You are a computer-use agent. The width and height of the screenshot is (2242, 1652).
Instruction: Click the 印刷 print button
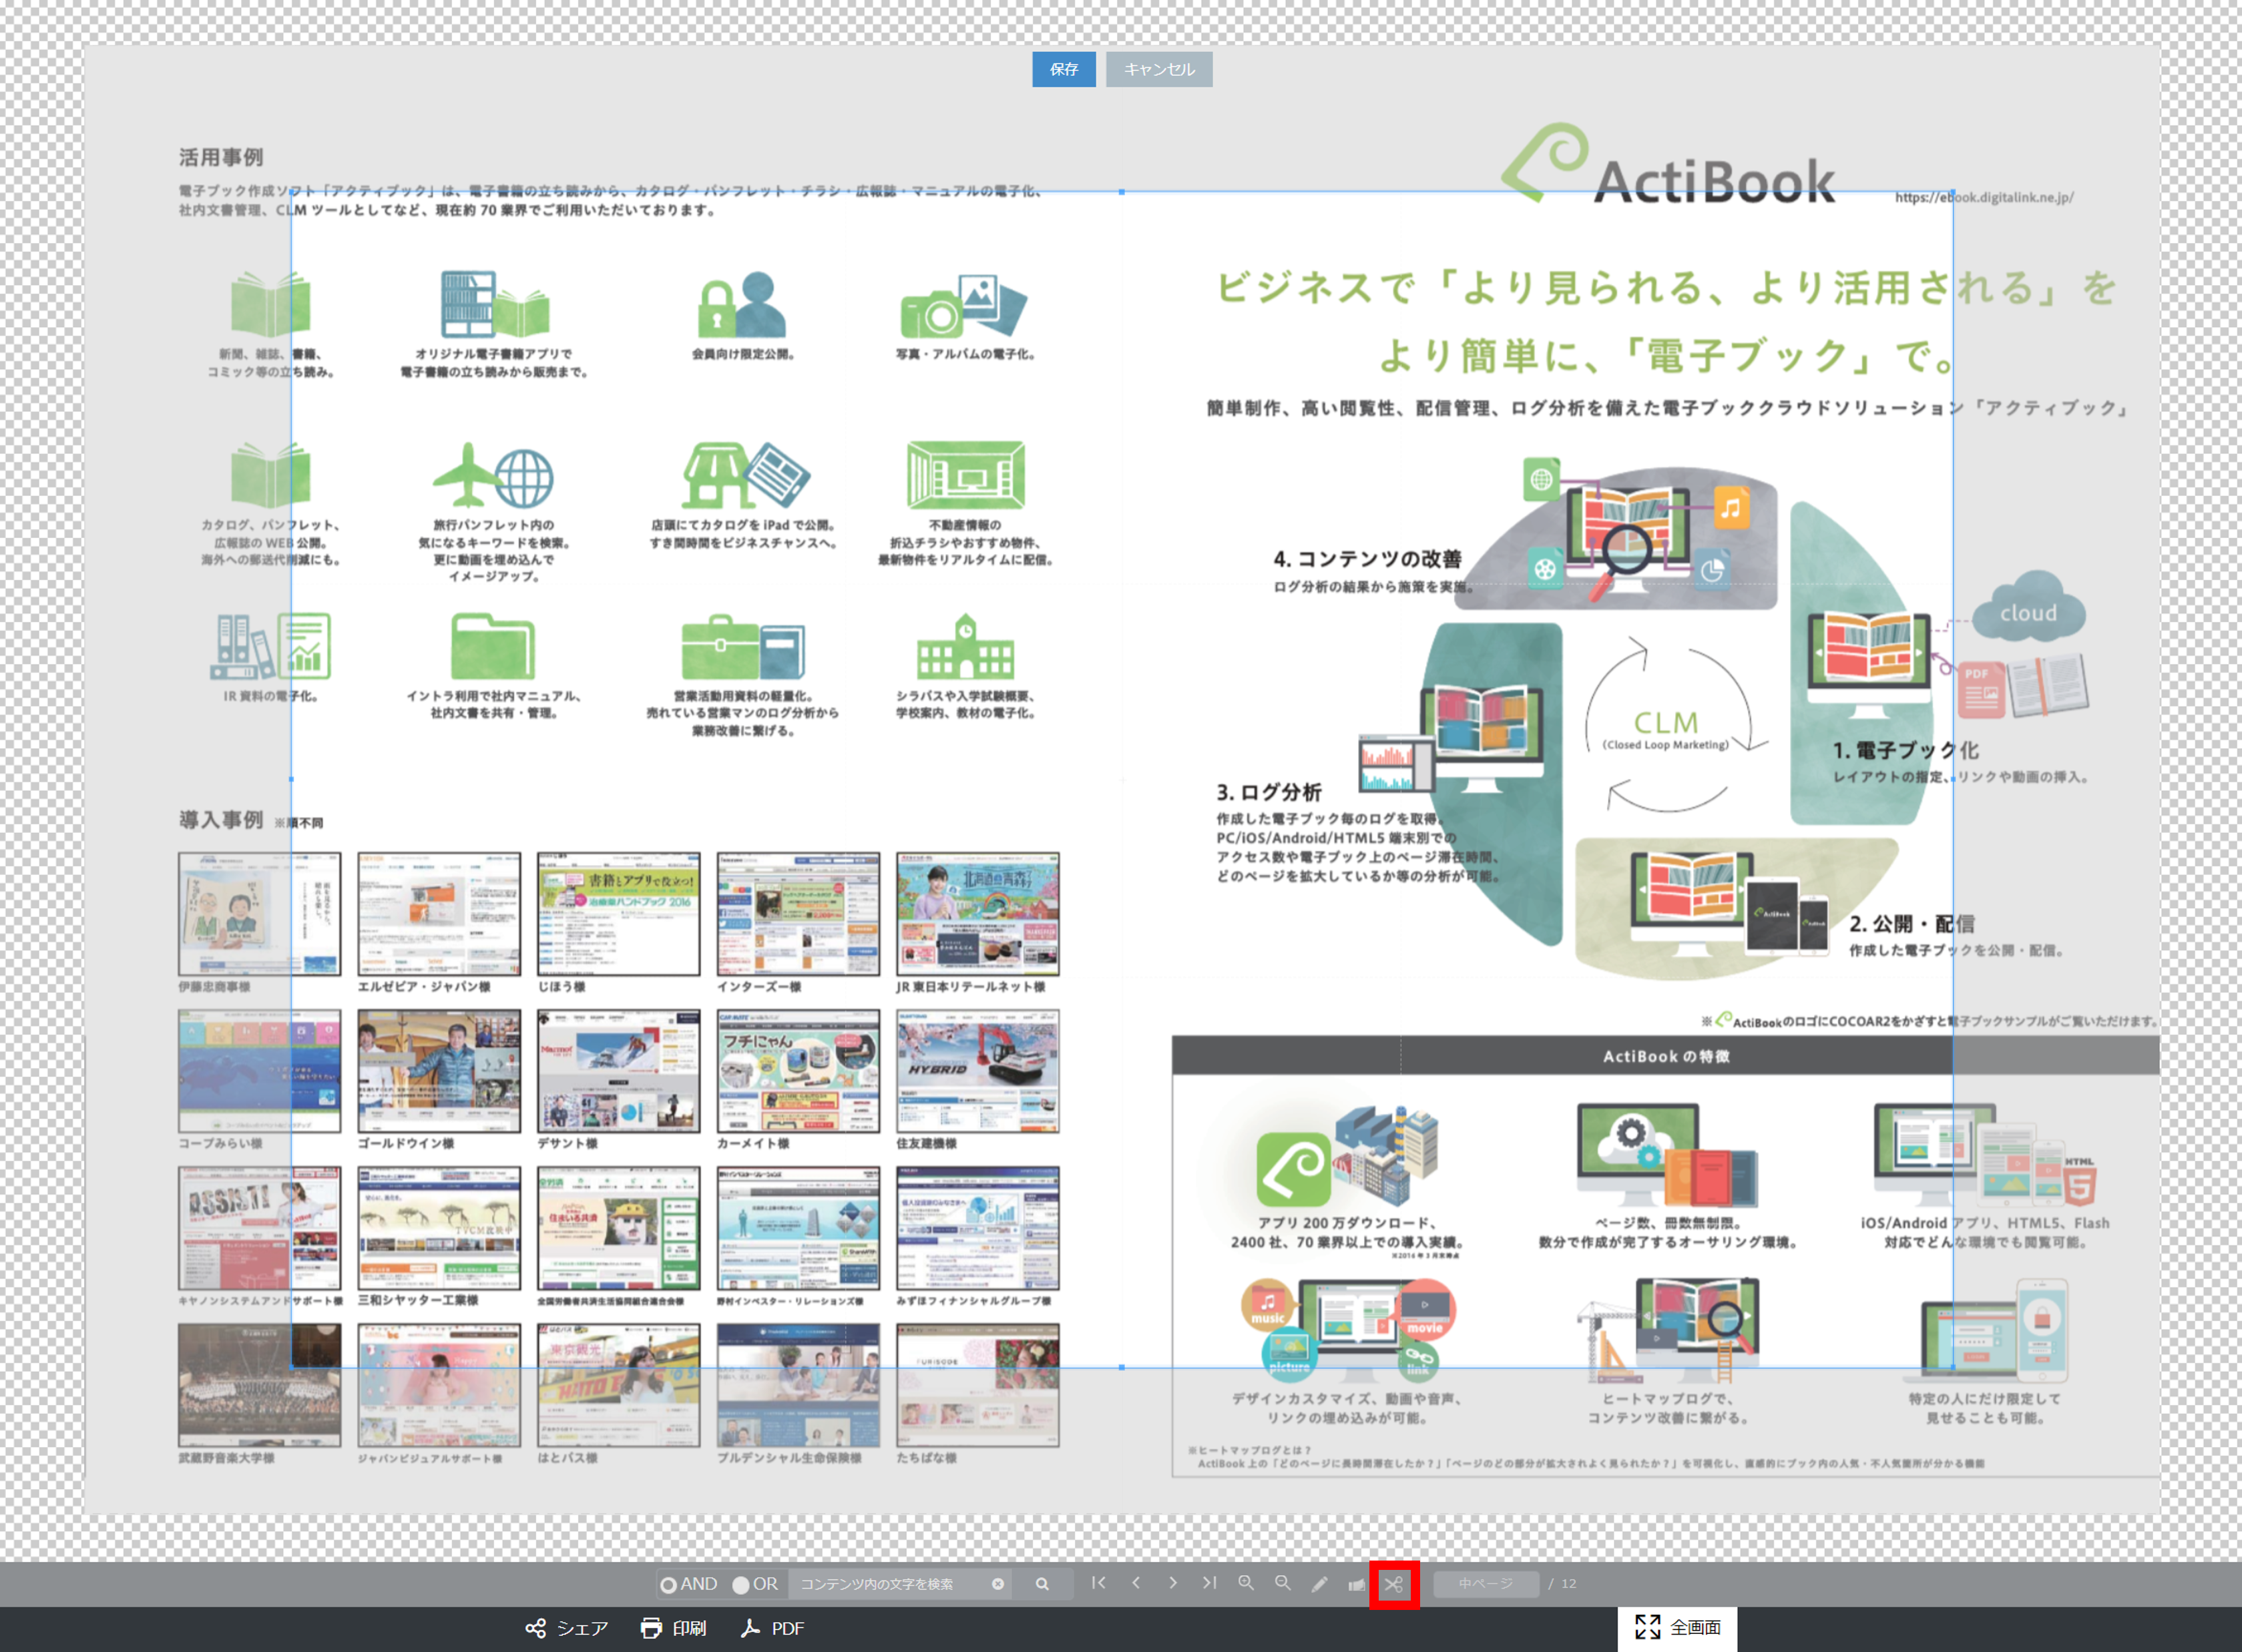[673, 1628]
